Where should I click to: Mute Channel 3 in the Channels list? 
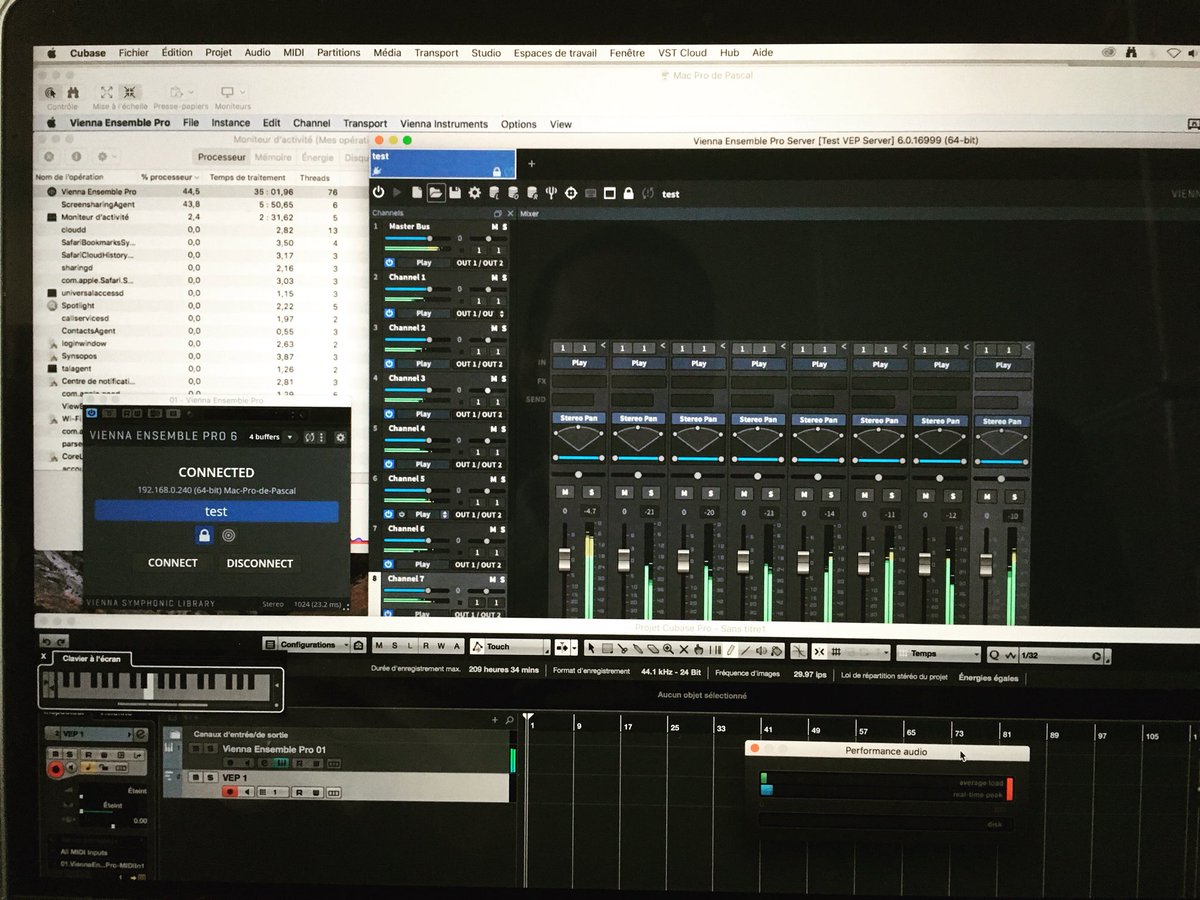pos(494,378)
